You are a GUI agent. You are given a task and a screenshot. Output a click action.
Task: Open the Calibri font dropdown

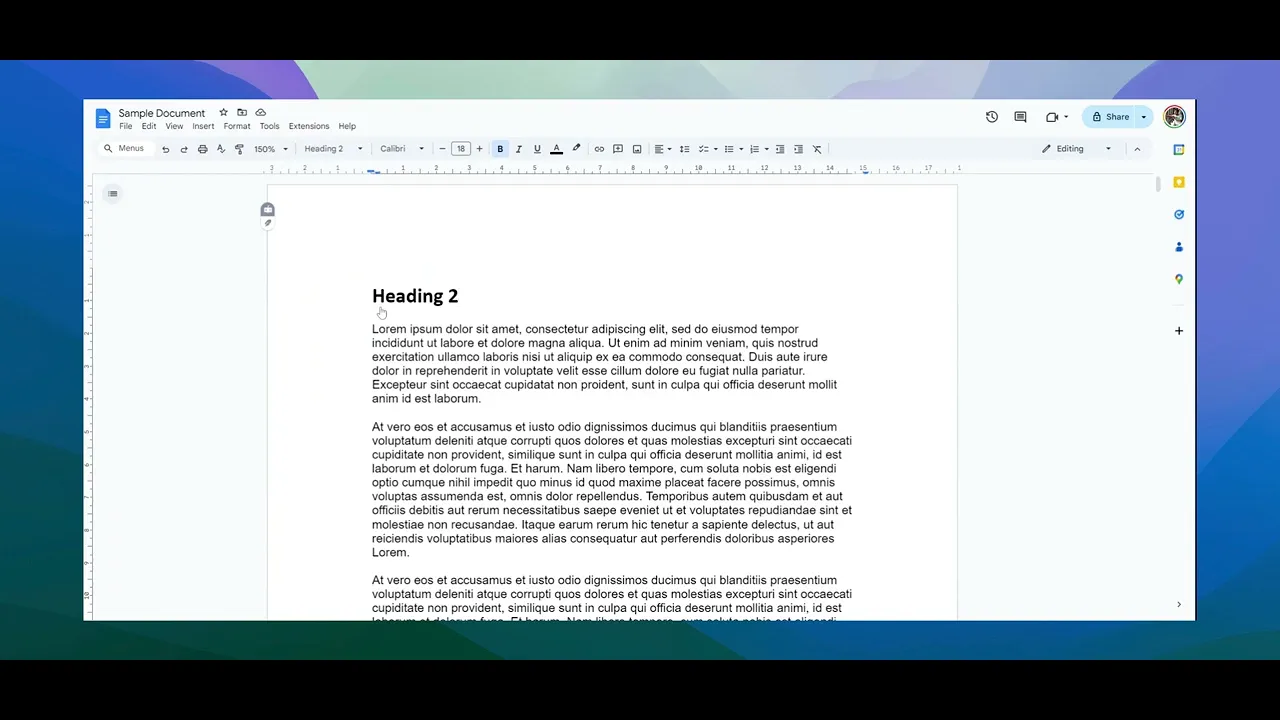click(x=402, y=149)
